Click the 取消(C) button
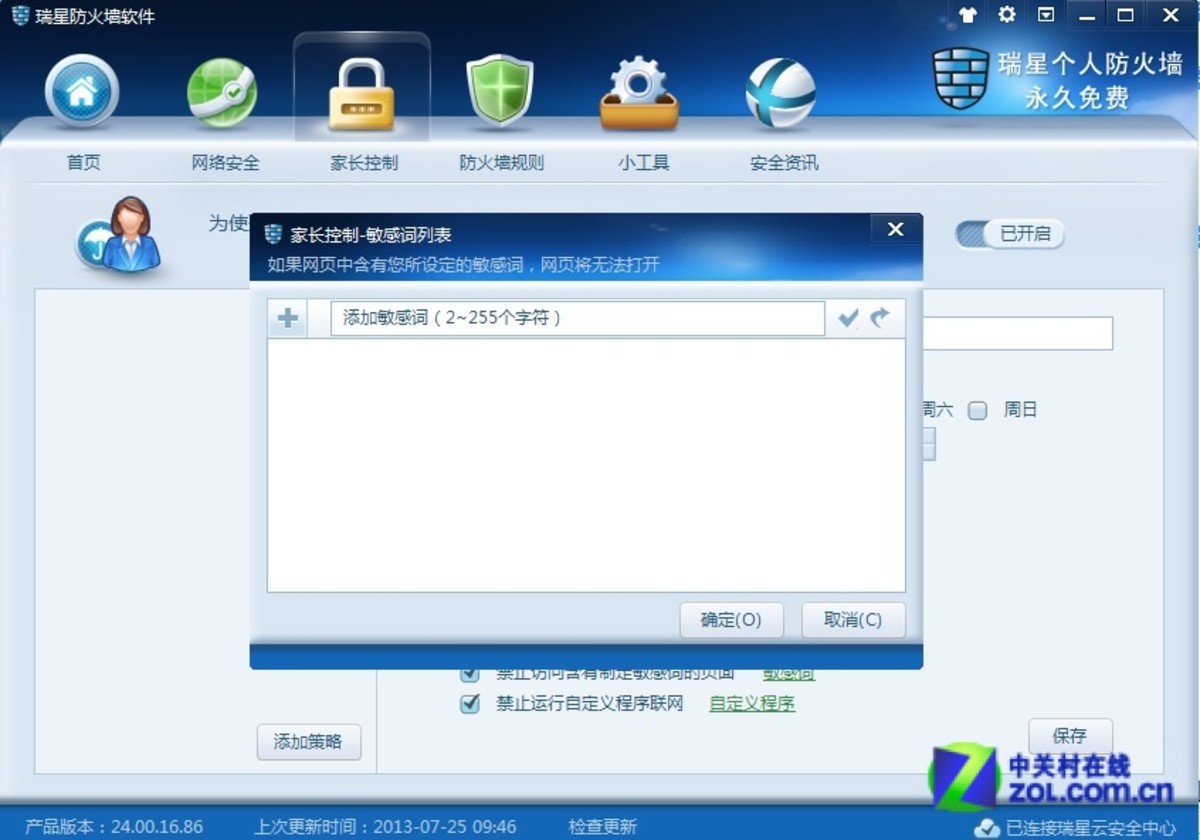Viewport: 1200px width, 840px height. (x=853, y=620)
